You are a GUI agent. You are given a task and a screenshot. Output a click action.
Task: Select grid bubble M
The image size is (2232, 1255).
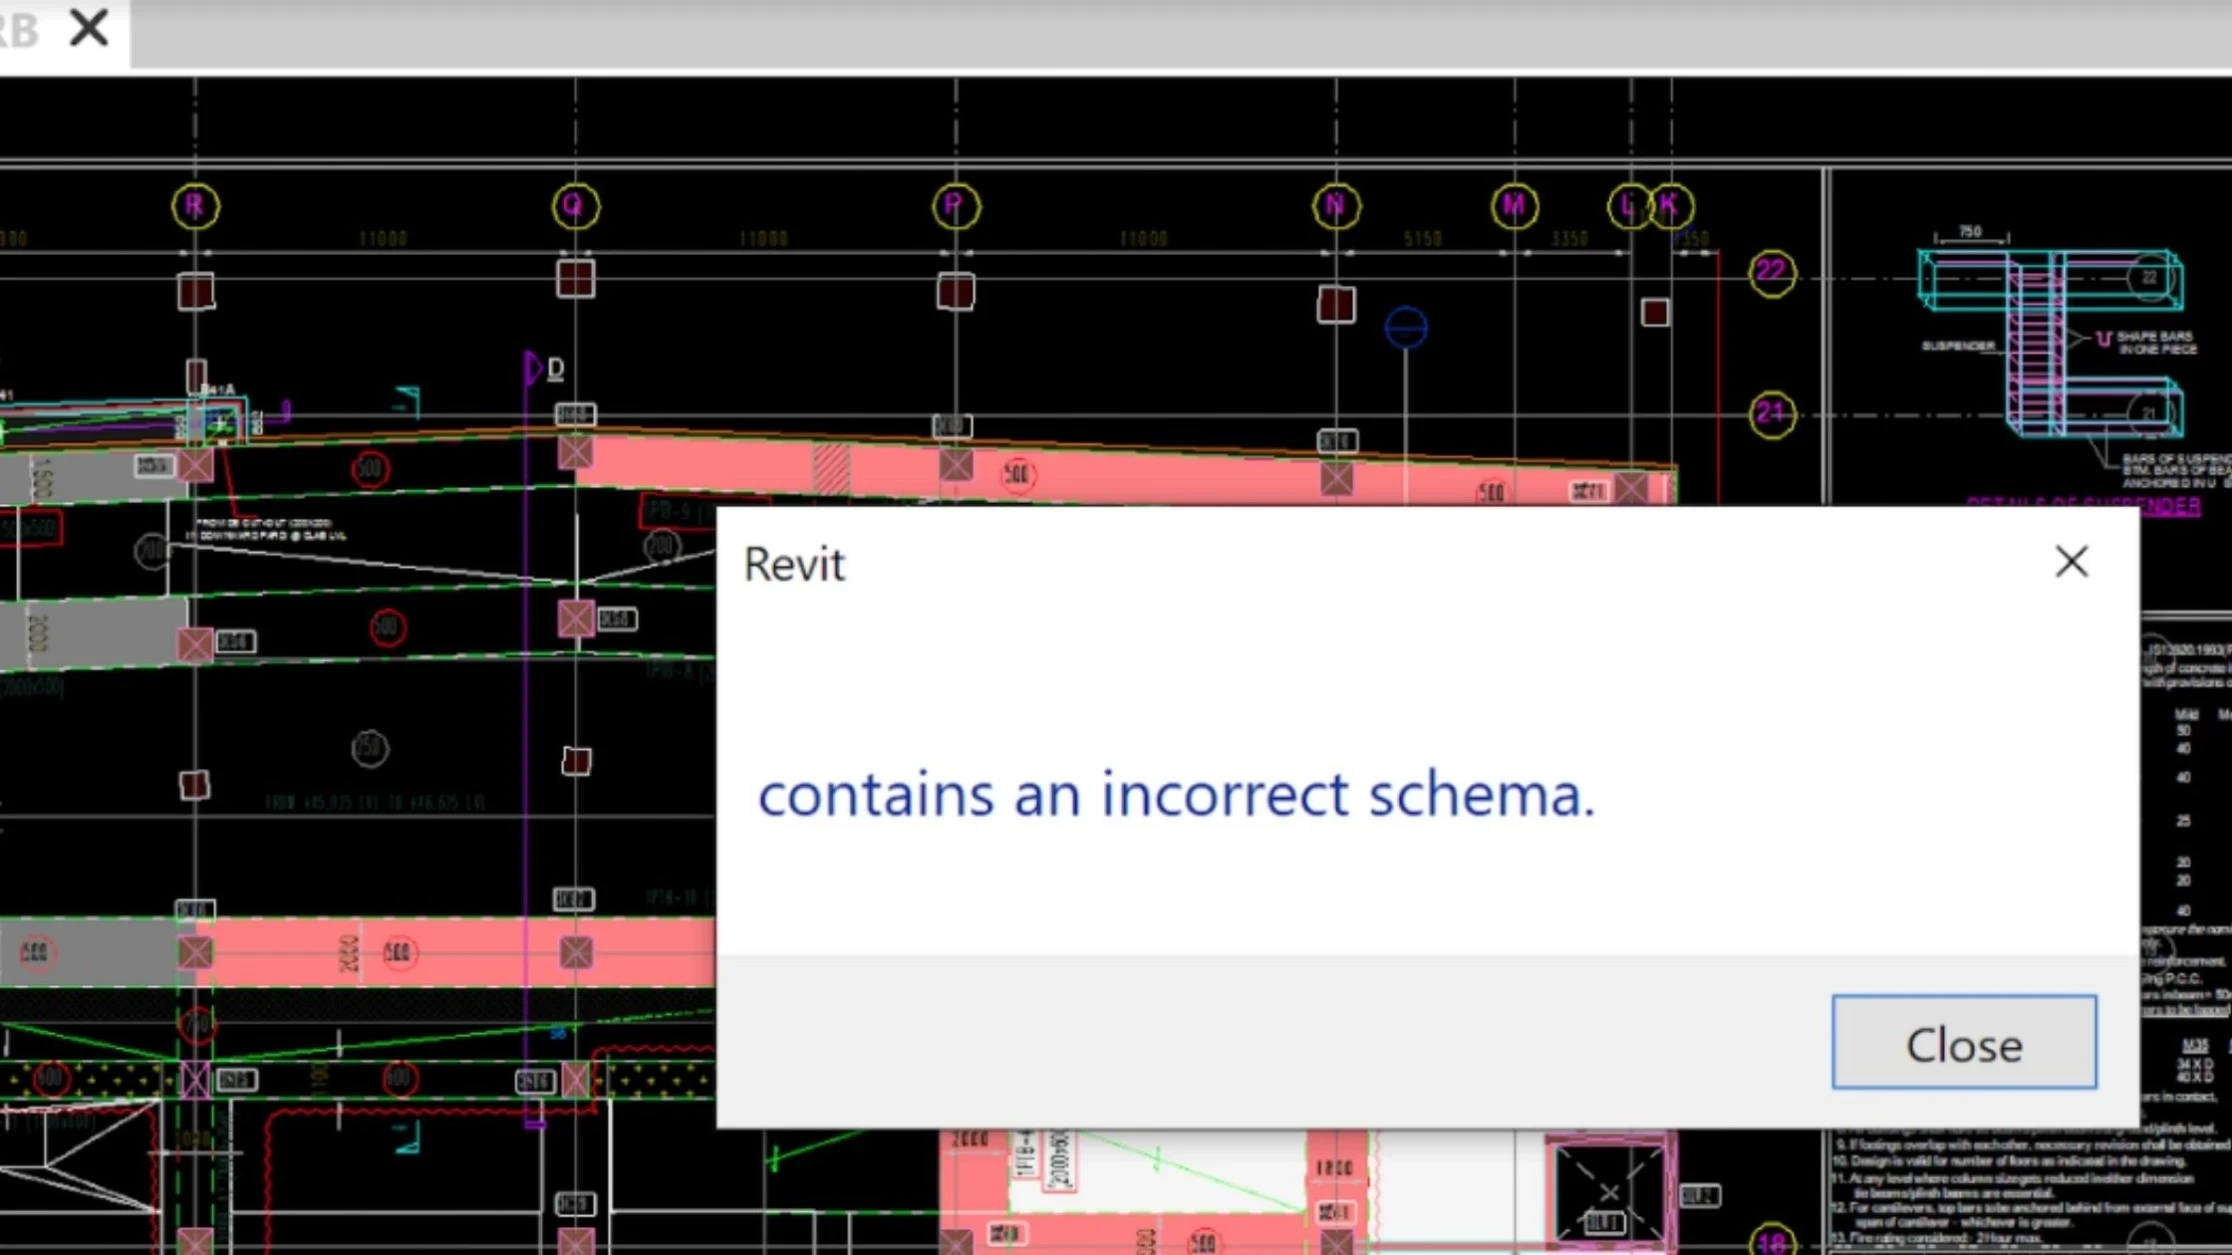tap(1513, 205)
